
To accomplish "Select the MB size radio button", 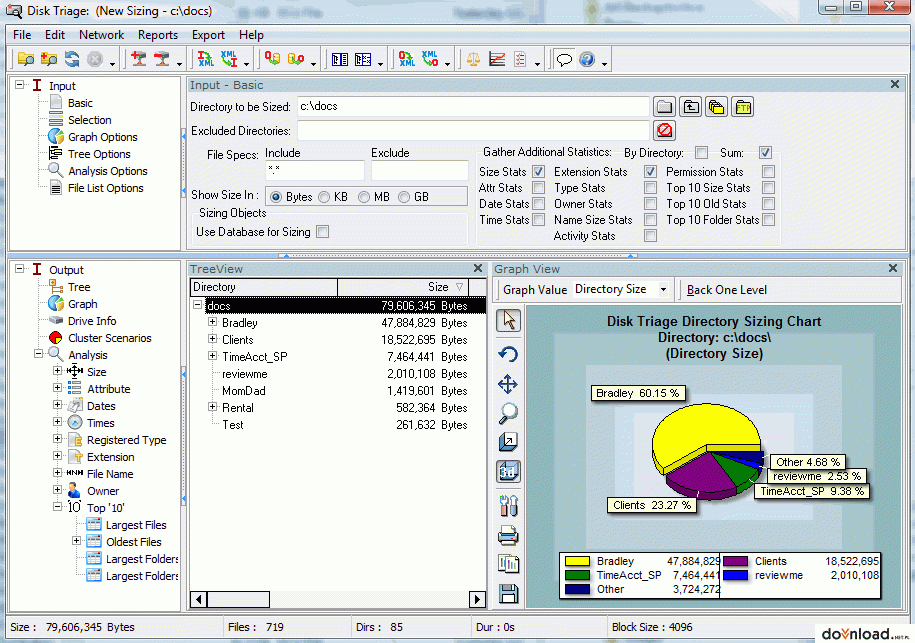I will click(364, 197).
